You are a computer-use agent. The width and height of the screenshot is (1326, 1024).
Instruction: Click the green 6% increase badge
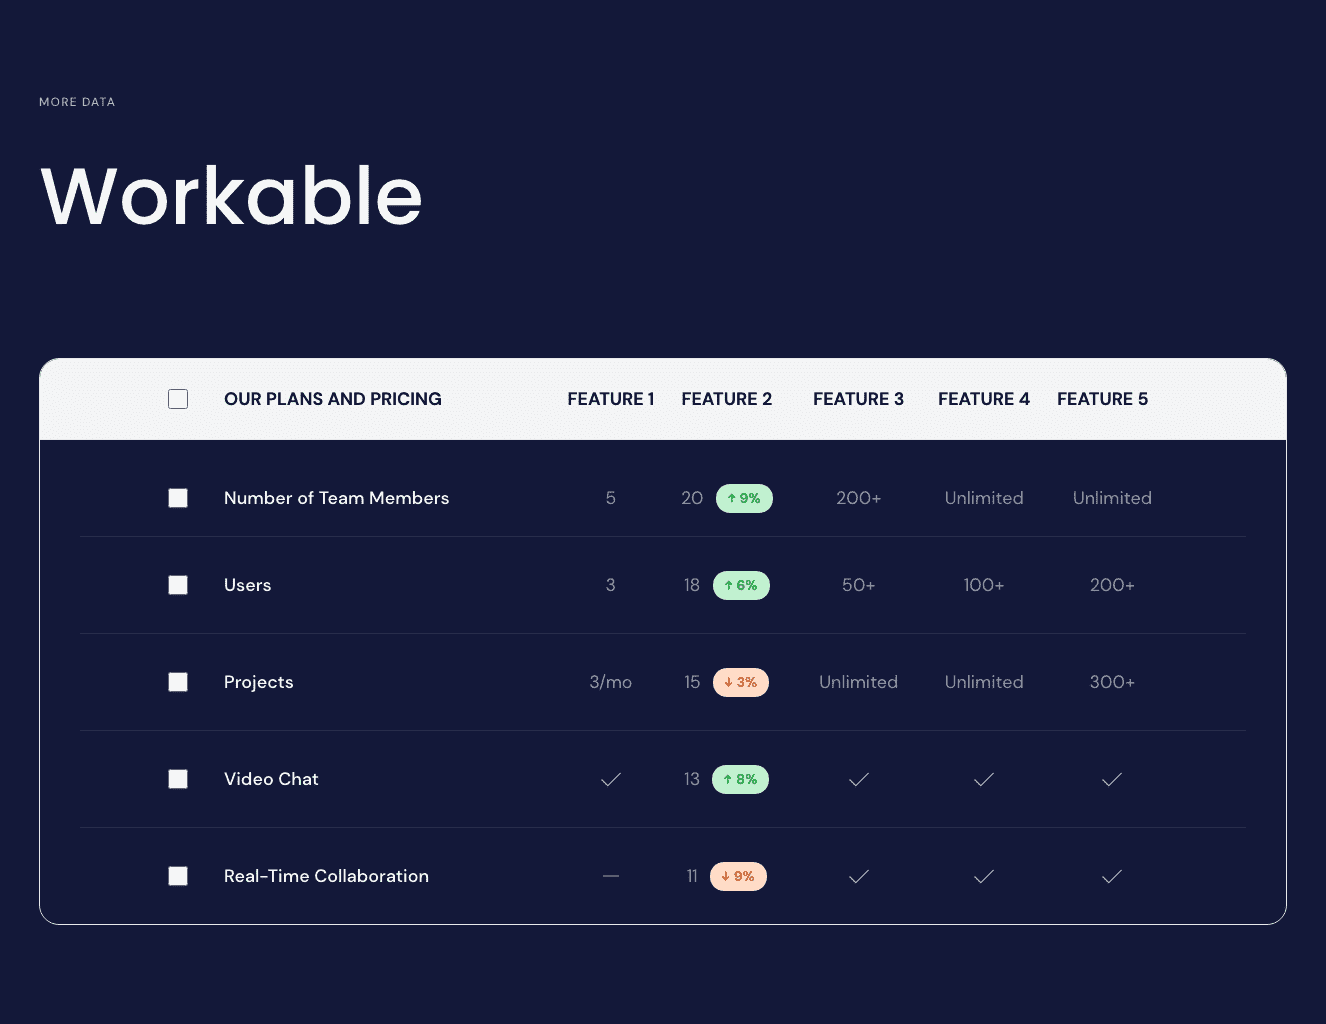(741, 585)
